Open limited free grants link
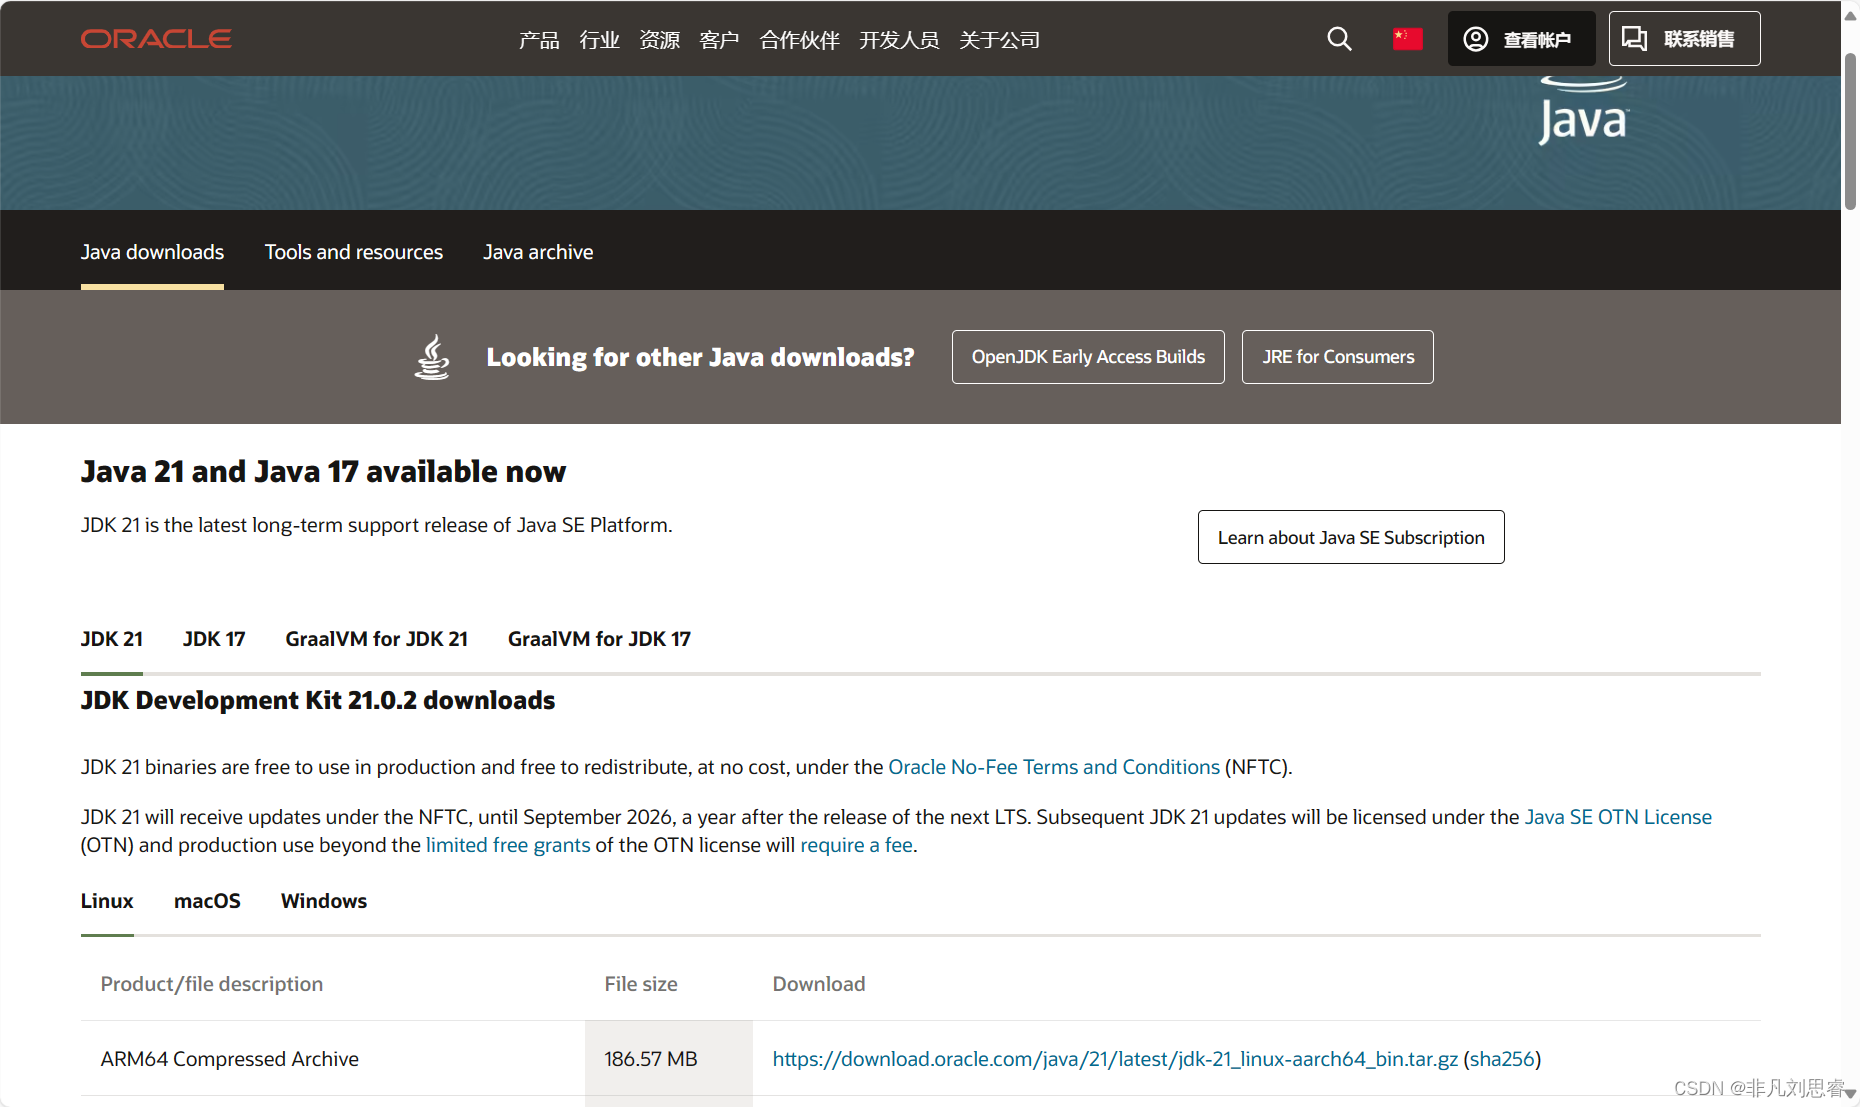 pyautogui.click(x=508, y=845)
